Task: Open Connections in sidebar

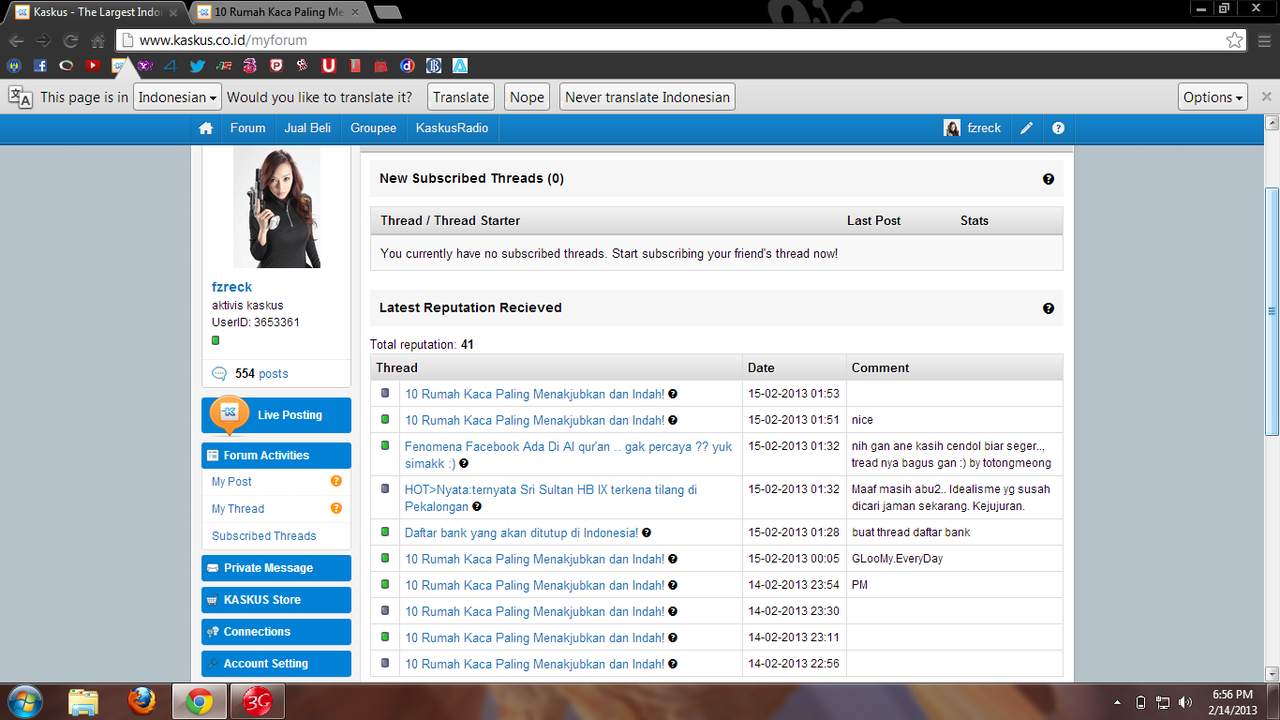Action: [x=276, y=632]
